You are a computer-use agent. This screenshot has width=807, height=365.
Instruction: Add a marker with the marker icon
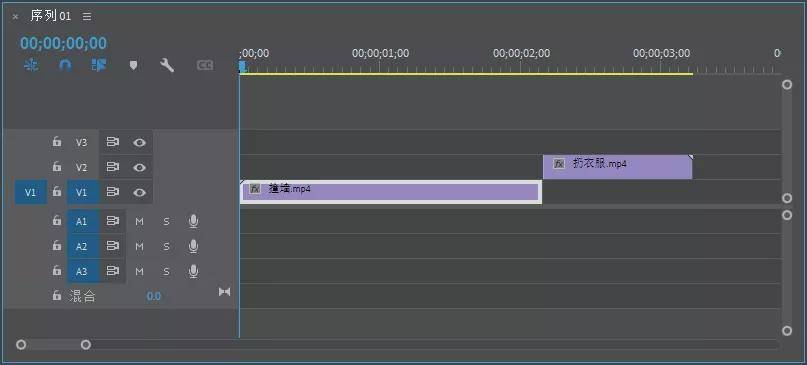point(133,65)
